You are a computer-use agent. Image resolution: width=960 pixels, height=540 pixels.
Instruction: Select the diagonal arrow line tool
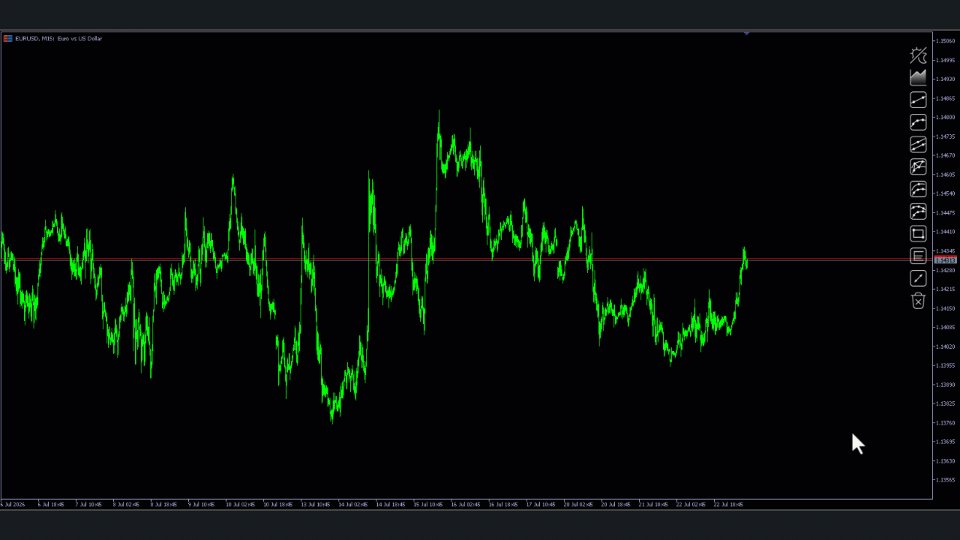918,279
